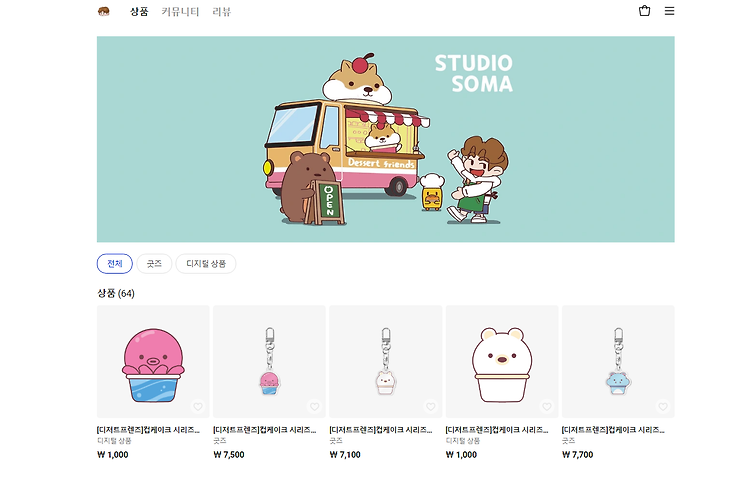Go to the 리뷰 tab
The height and width of the screenshot is (482, 750).
tap(221, 11)
